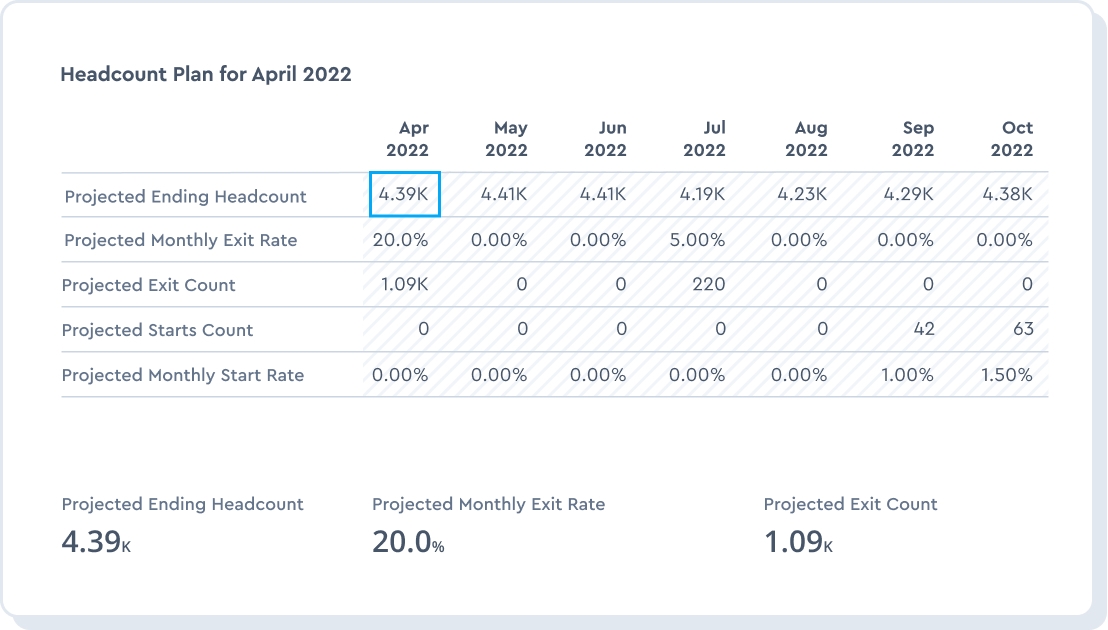Click the Headcount Plan for April 2022 title
The image size is (1108, 630).
point(206,74)
